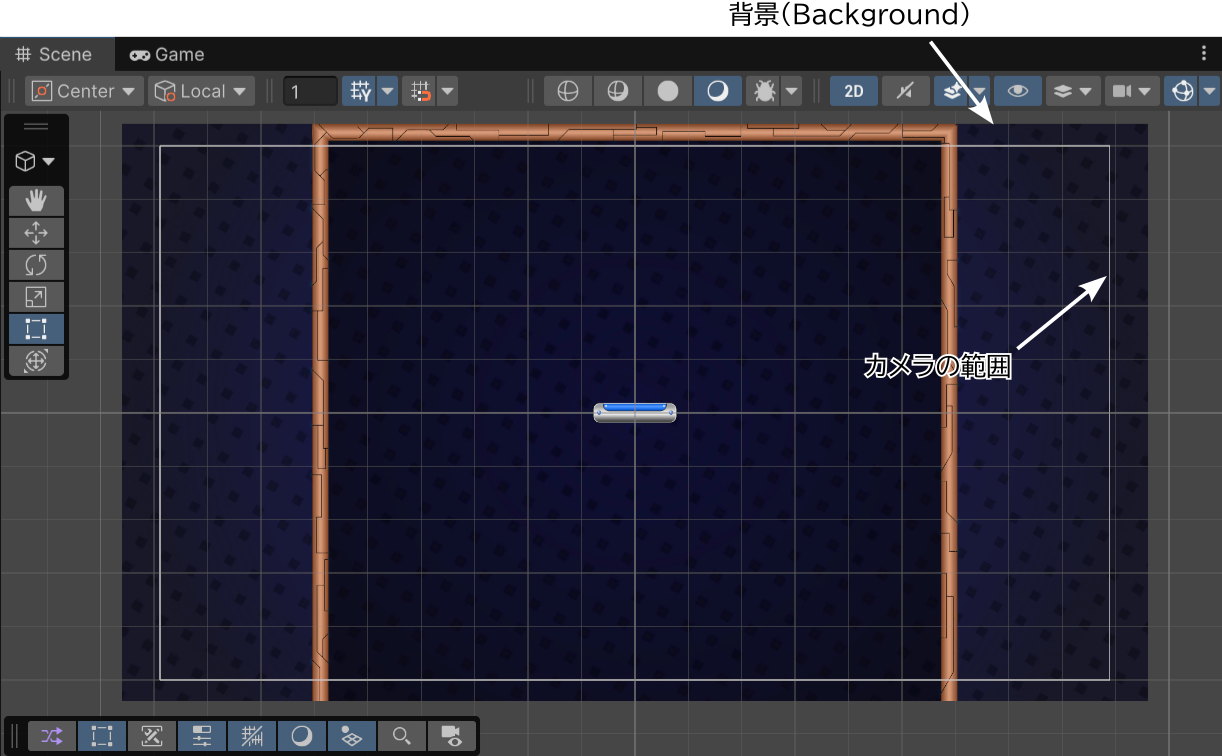Select the Rect tool

coord(36,329)
